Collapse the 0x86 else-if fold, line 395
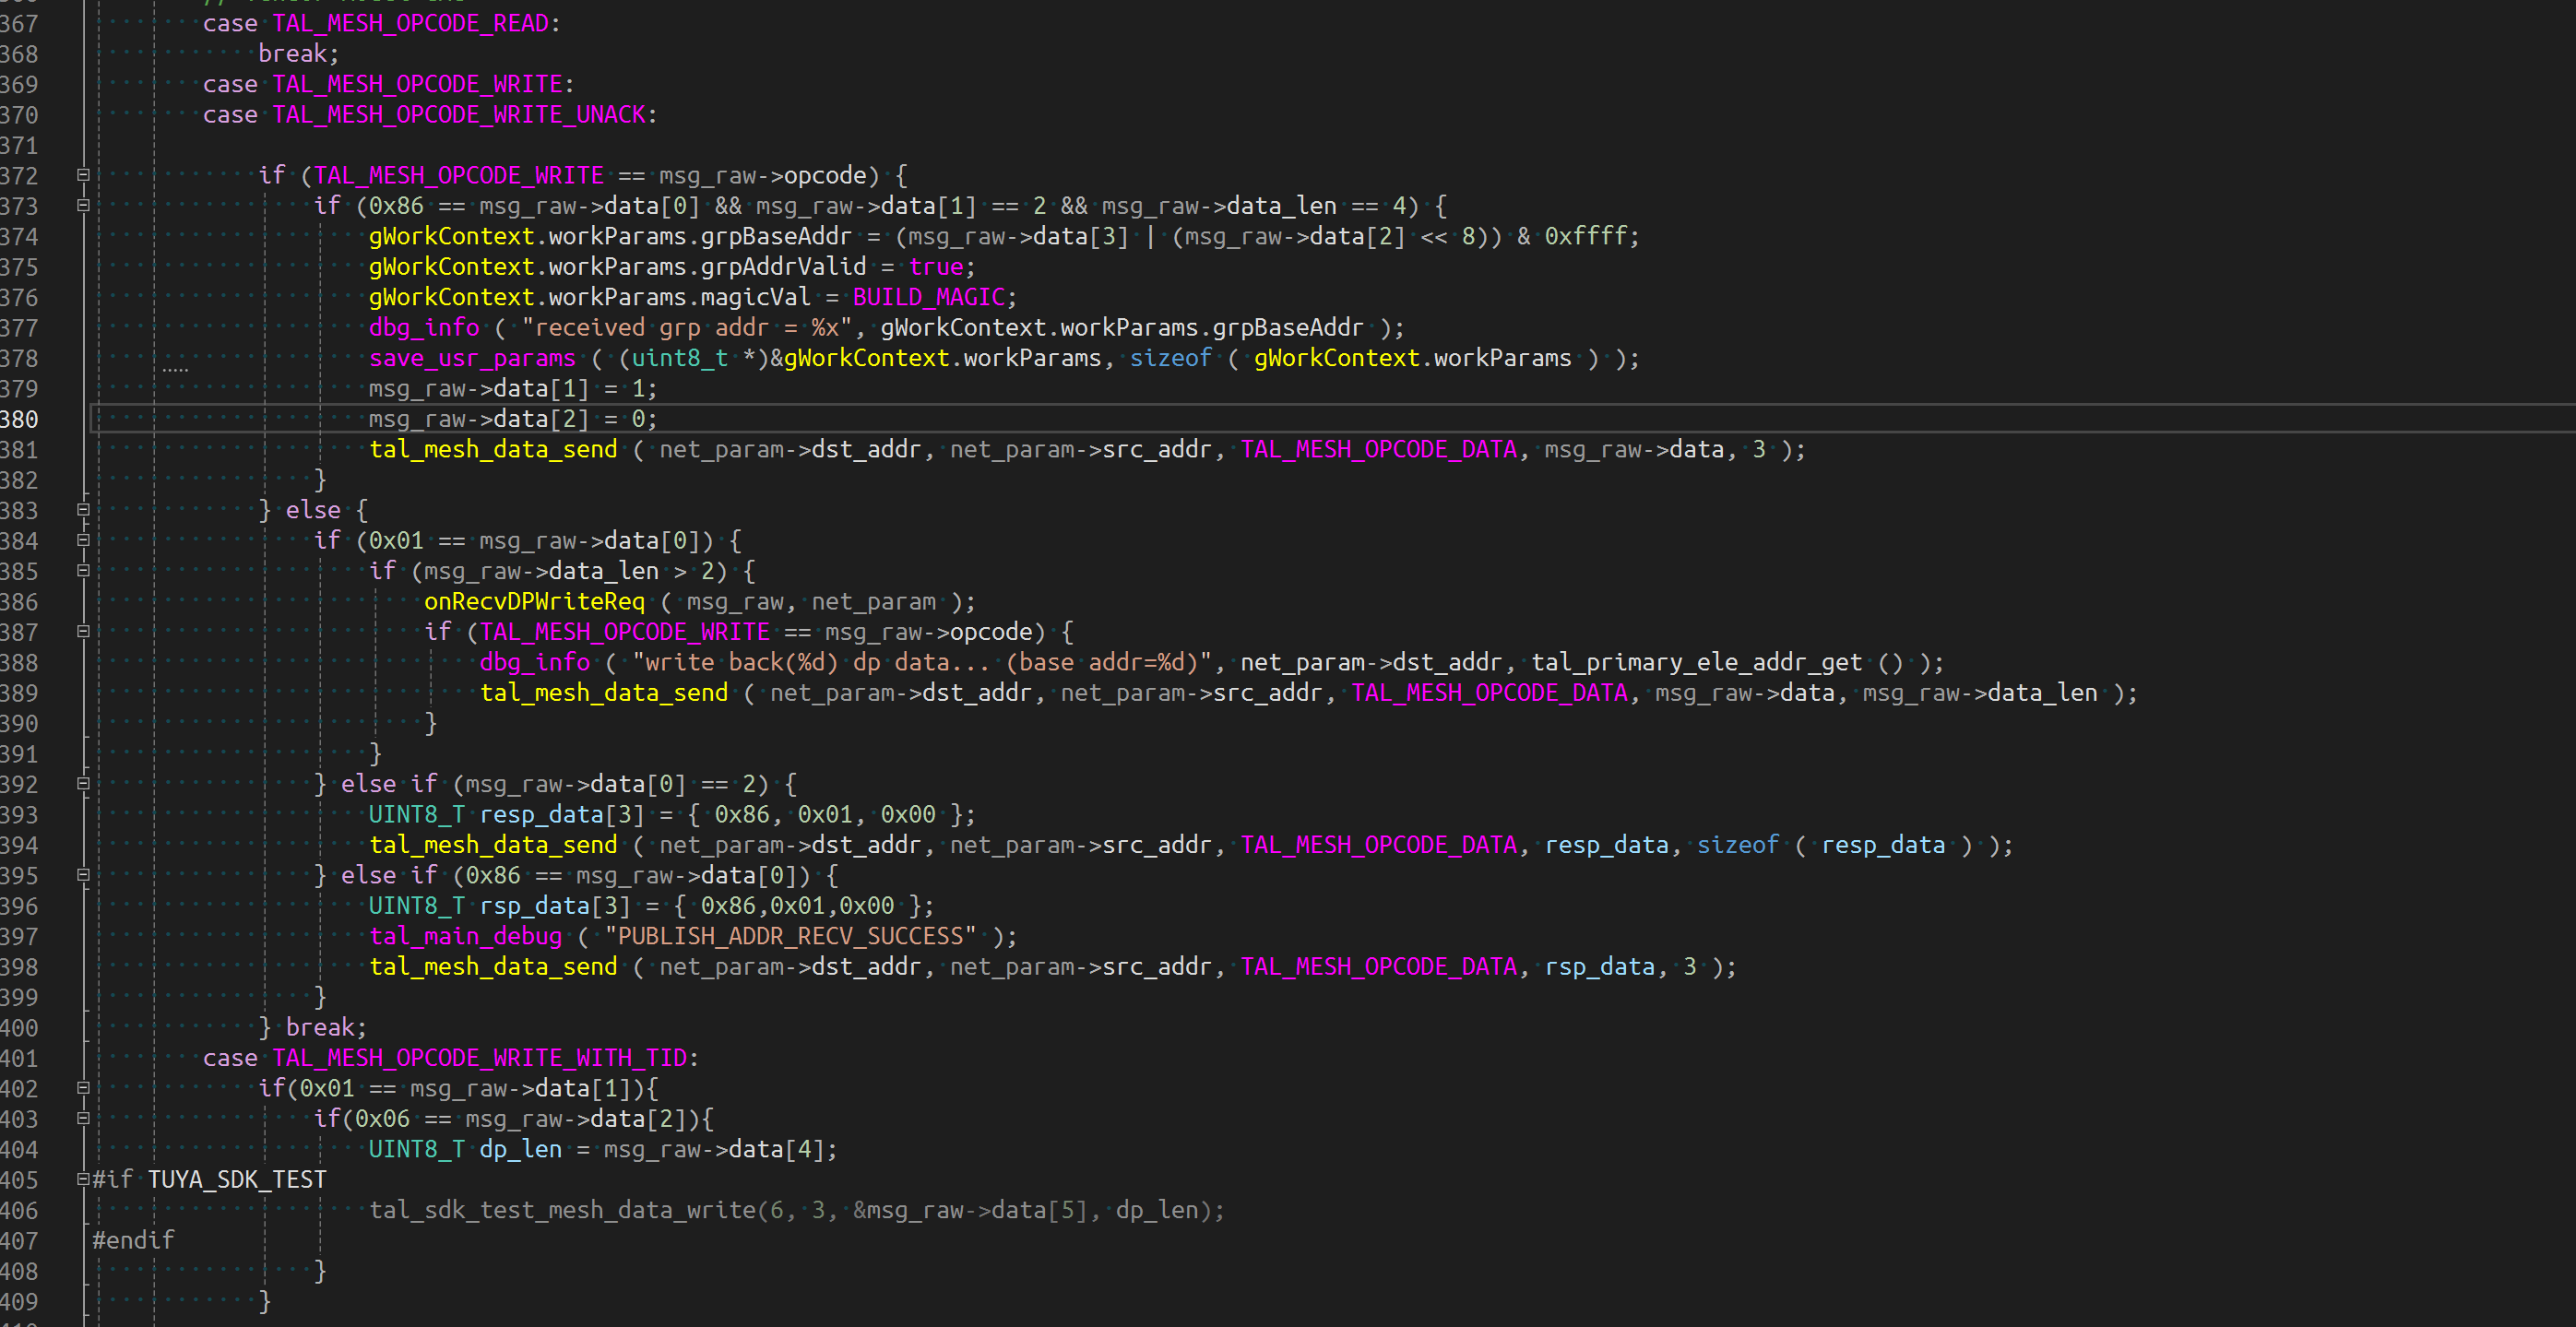Screen dimensions: 2576x1327 [x=84, y=875]
